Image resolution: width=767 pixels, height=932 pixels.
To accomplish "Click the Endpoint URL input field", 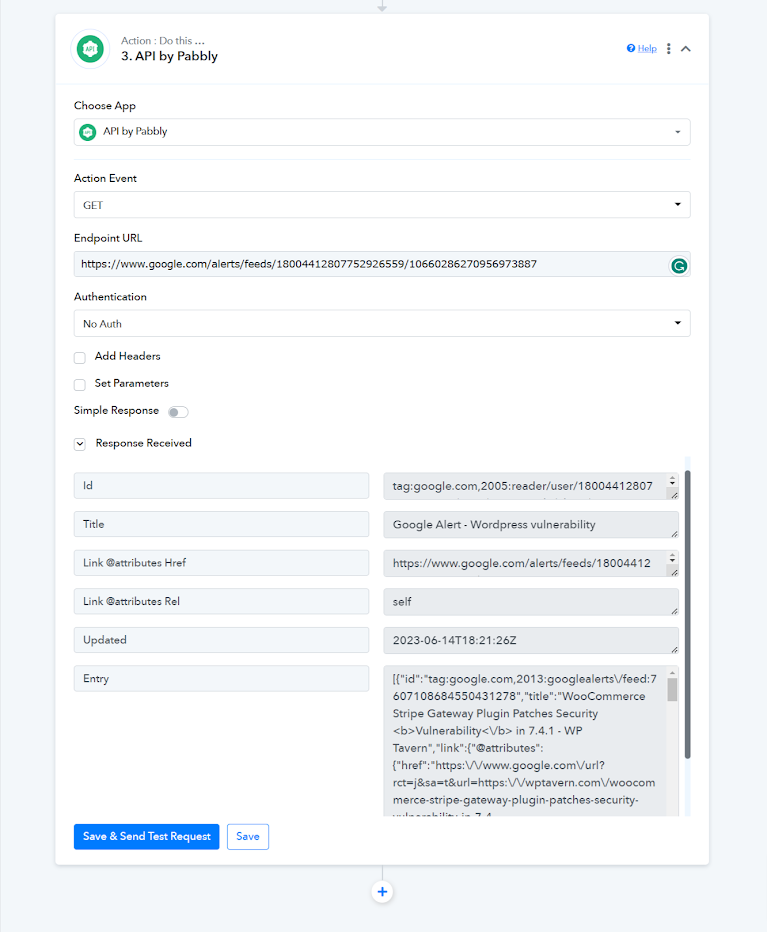I will (382, 264).
